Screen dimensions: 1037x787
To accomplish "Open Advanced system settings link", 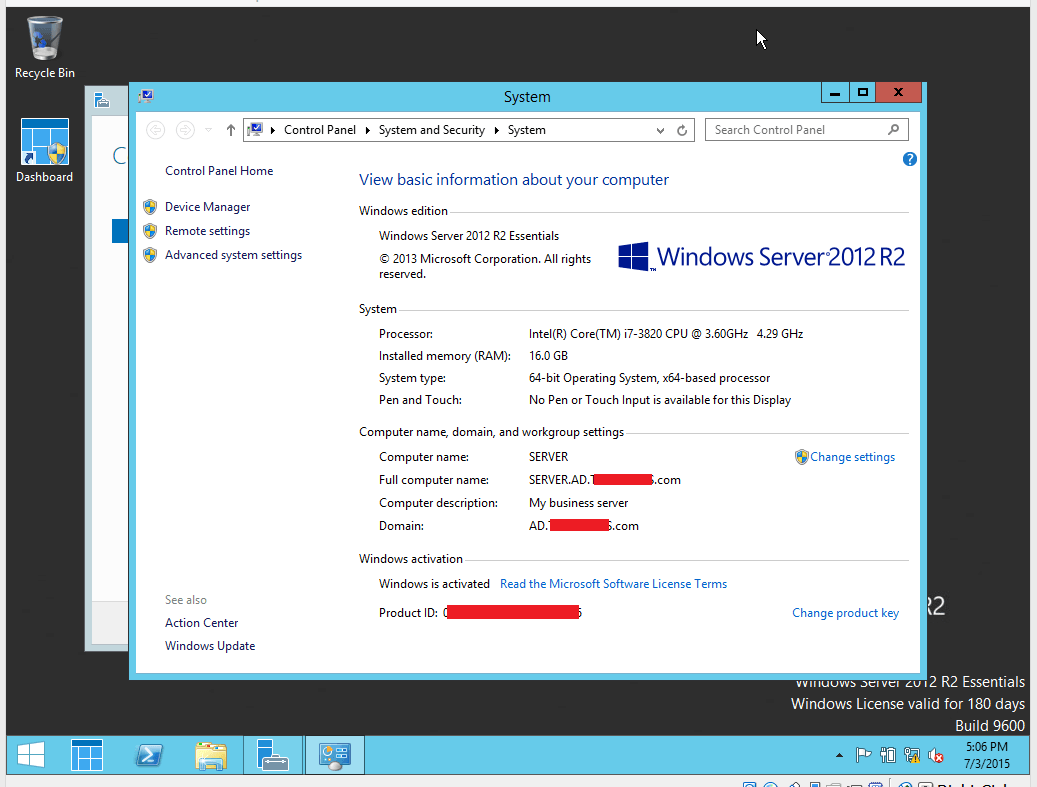I will pyautogui.click(x=233, y=255).
